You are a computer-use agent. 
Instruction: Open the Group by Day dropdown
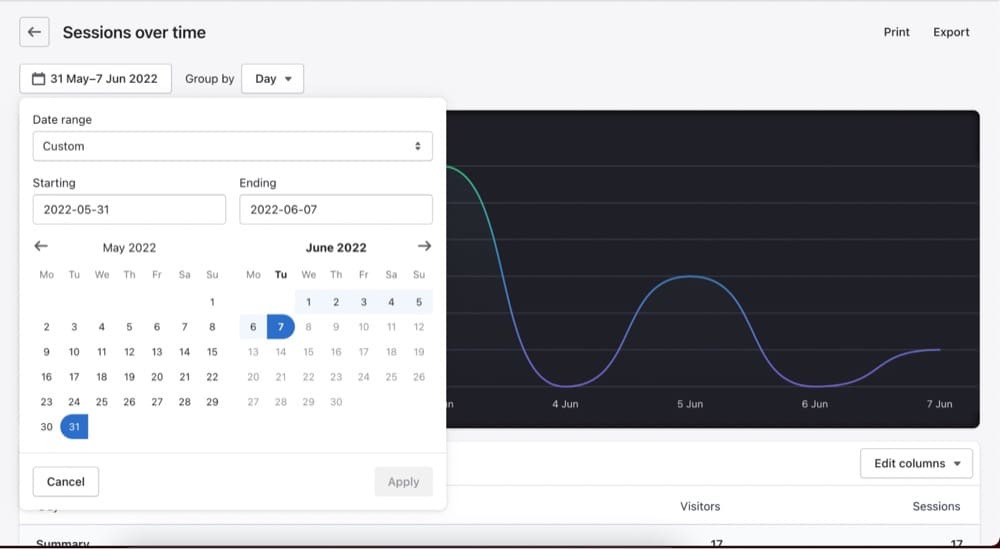click(272, 78)
